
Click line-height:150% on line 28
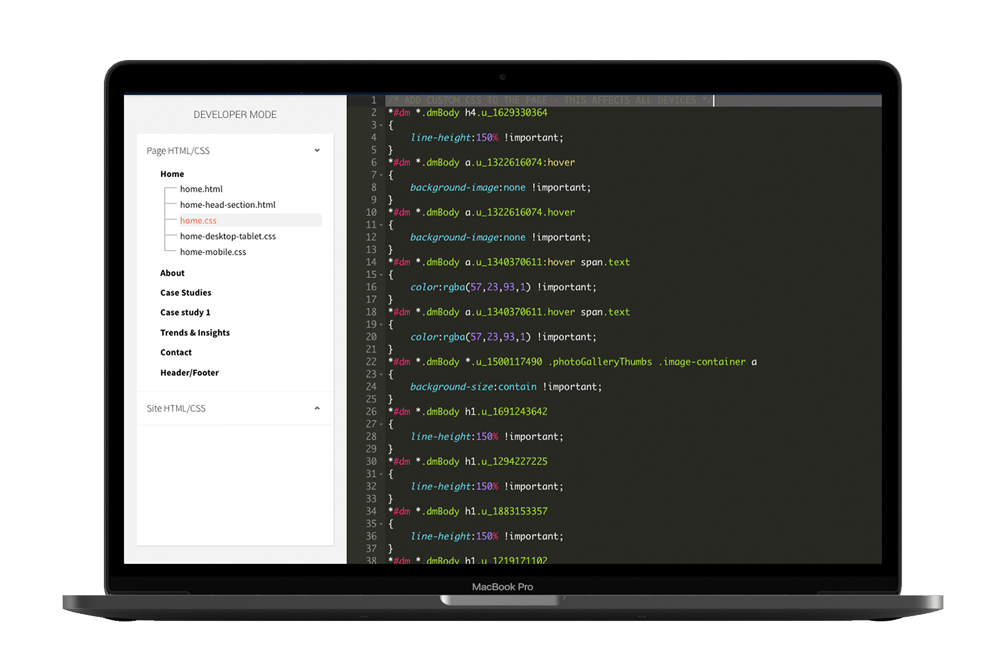[x=454, y=437]
